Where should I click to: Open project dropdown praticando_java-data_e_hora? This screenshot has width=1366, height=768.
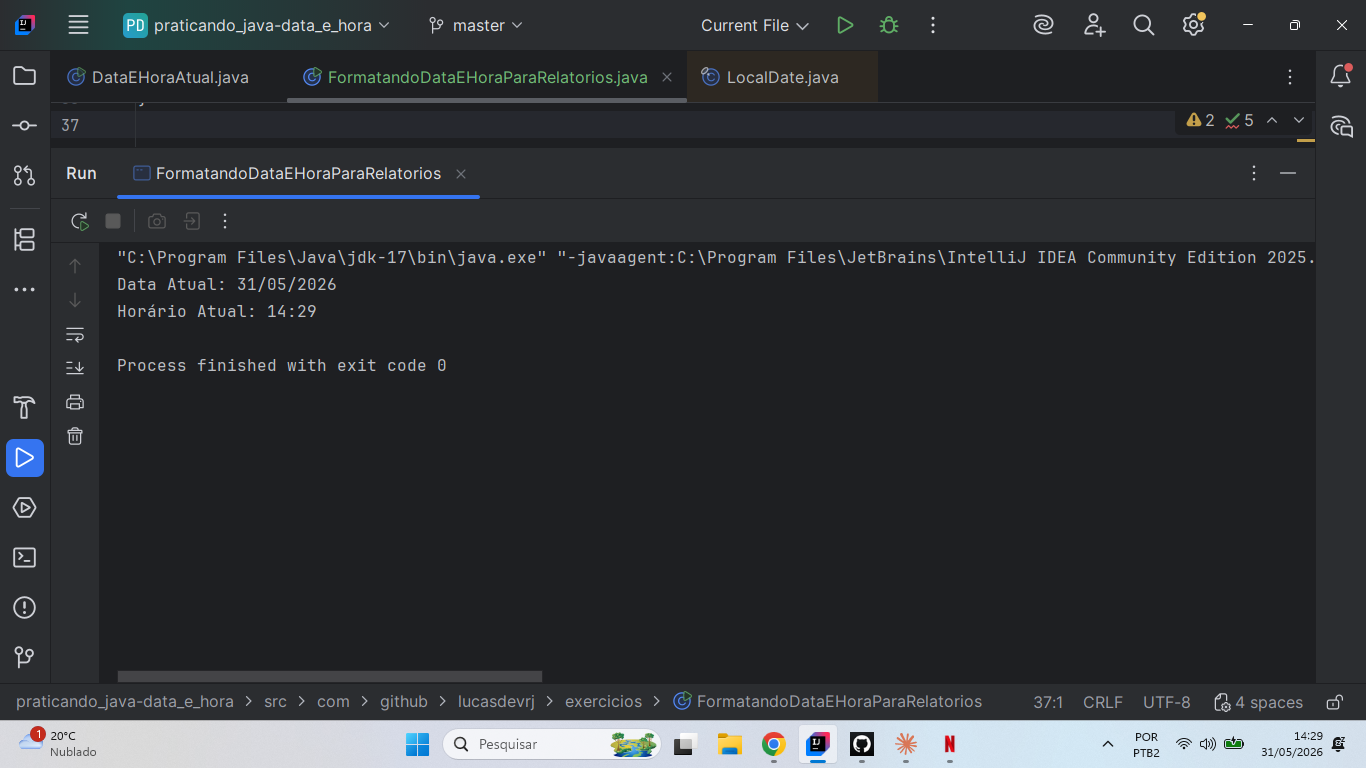point(257,25)
